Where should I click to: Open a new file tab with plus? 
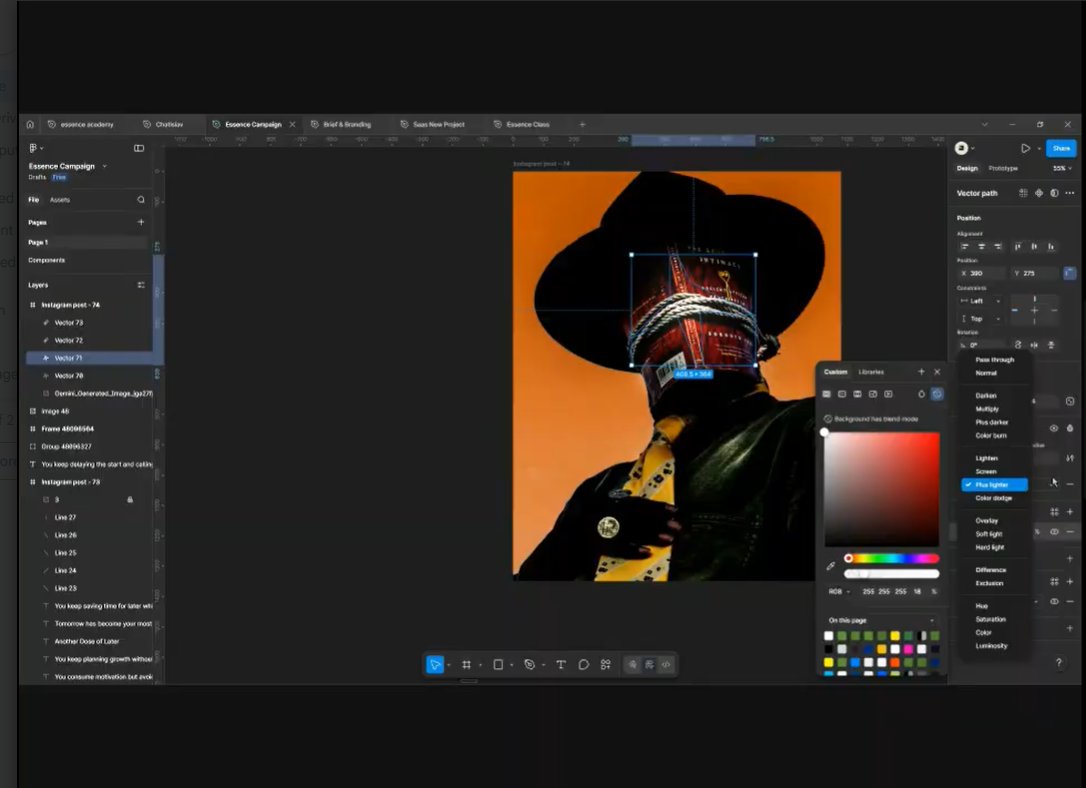coord(582,125)
